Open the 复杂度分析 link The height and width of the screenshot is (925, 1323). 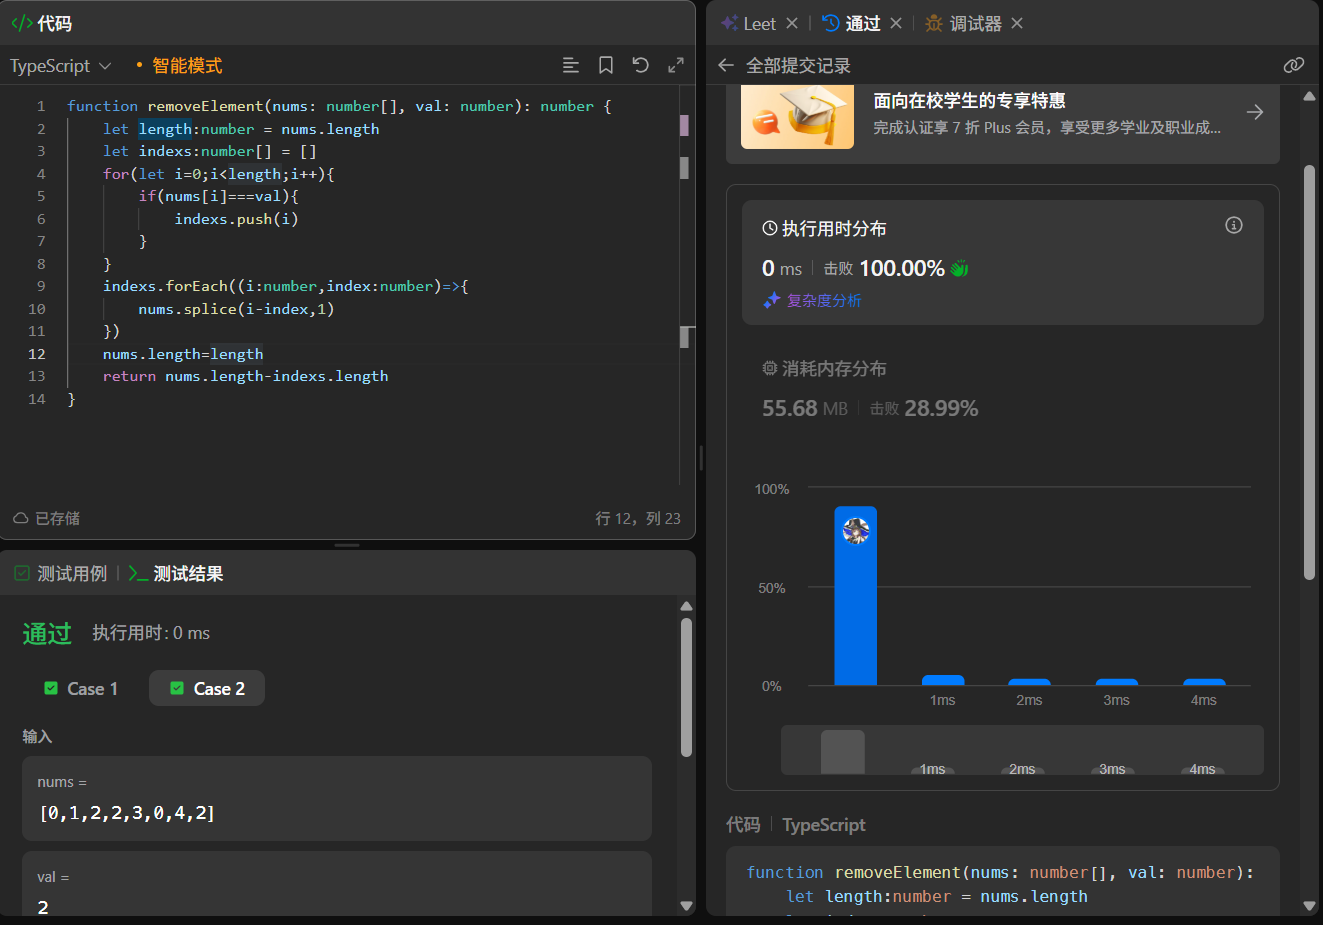pos(823,300)
